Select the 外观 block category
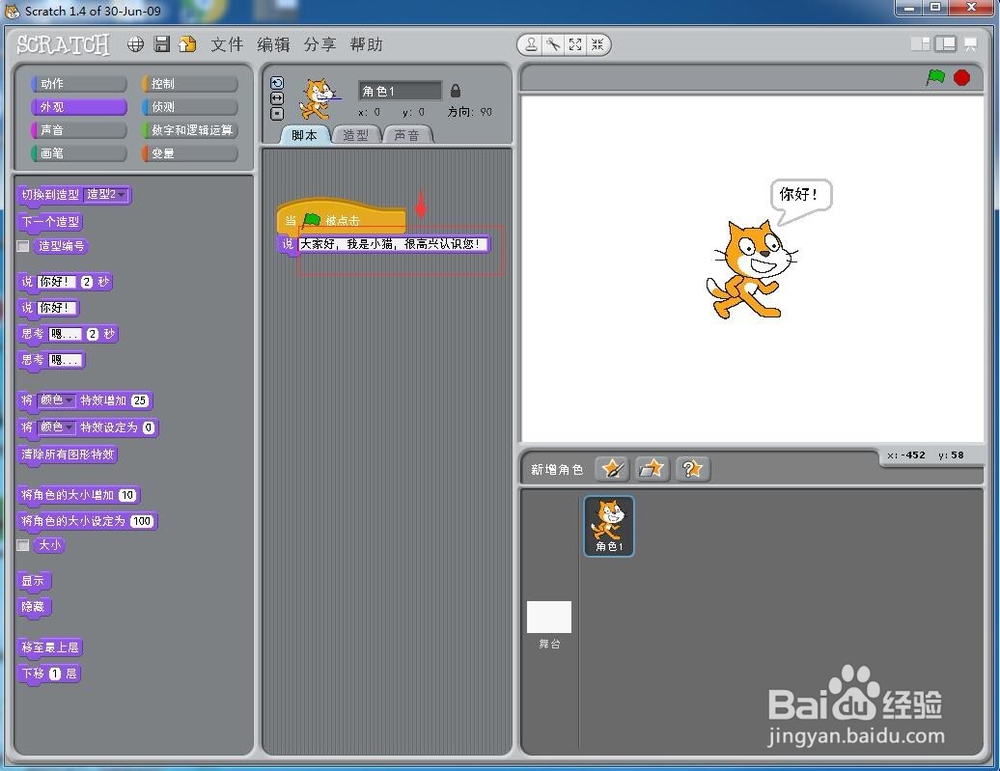This screenshot has height=771, width=1000. tap(78, 106)
